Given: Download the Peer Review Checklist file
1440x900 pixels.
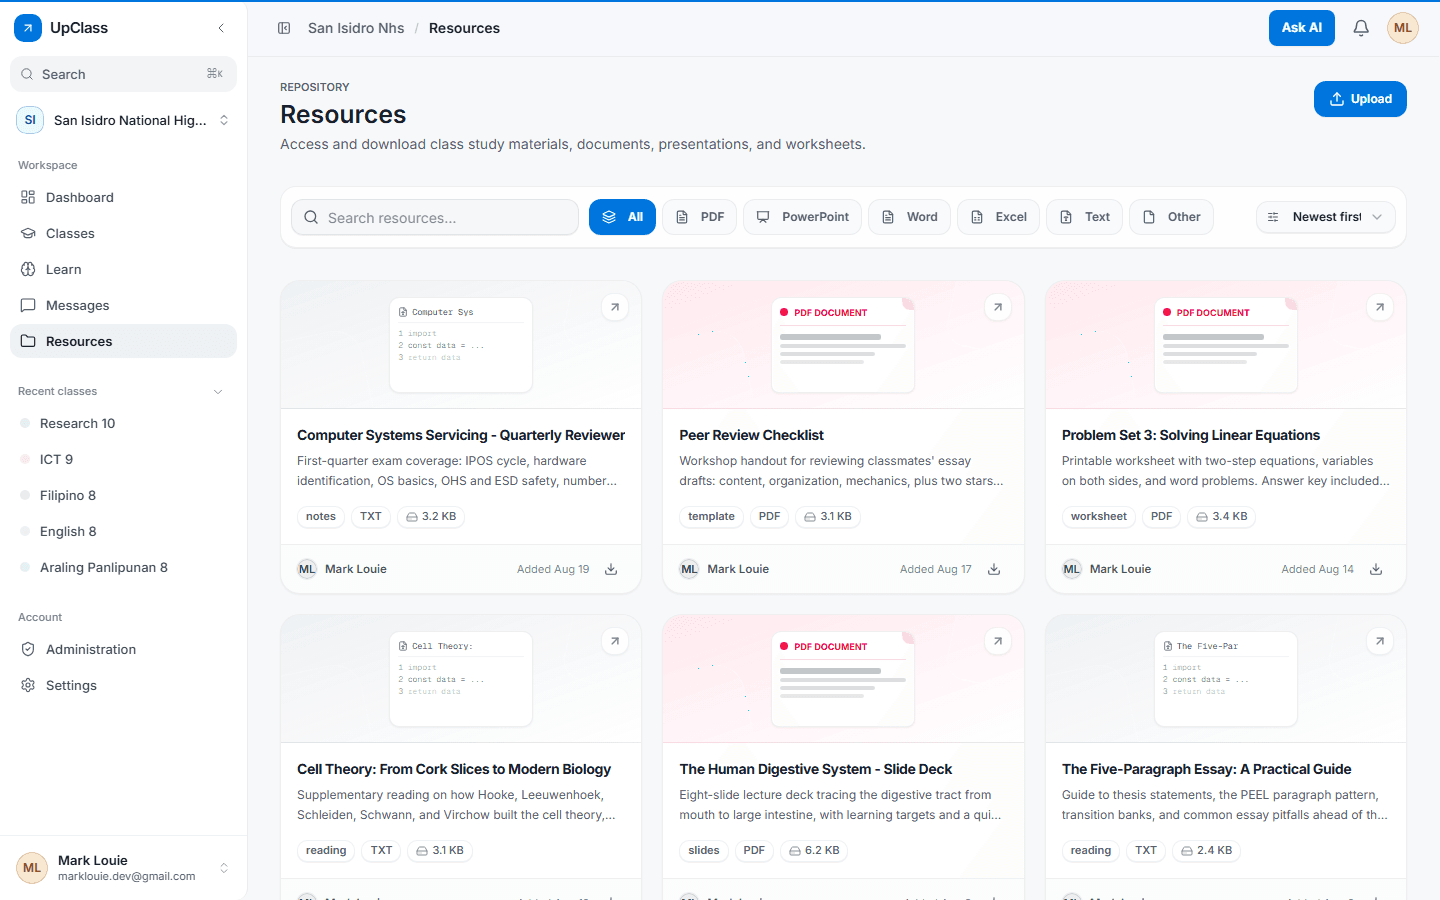Looking at the screenshot, I should (994, 569).
